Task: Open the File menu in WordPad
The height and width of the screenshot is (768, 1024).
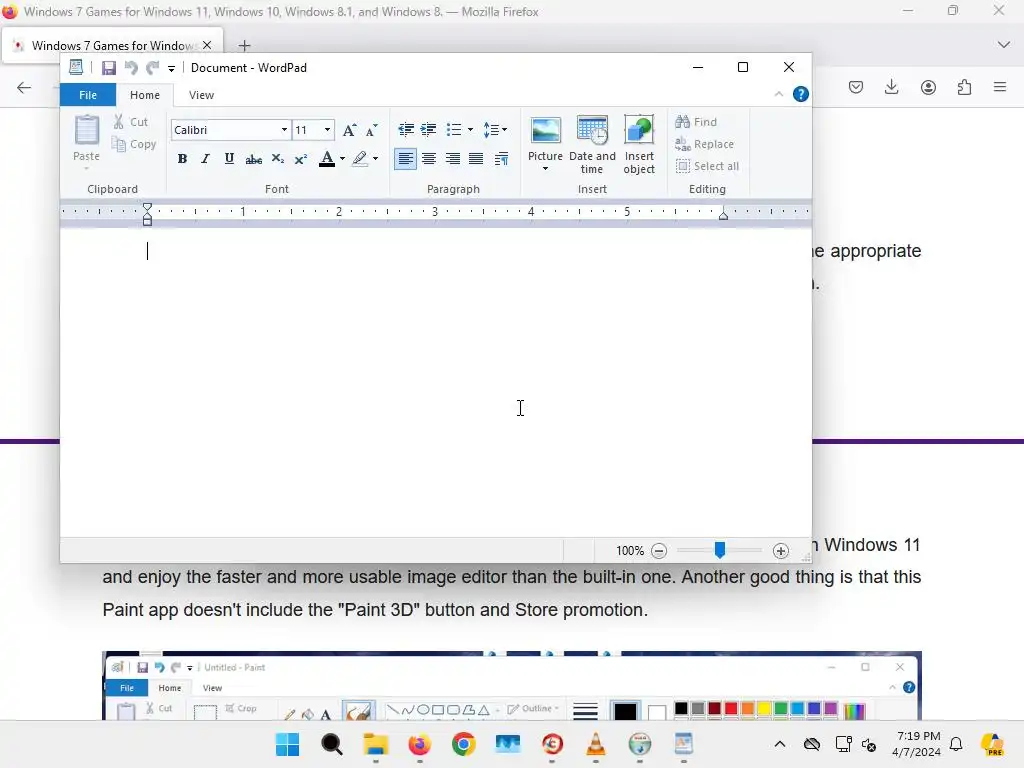Action: tap(88, 95)
